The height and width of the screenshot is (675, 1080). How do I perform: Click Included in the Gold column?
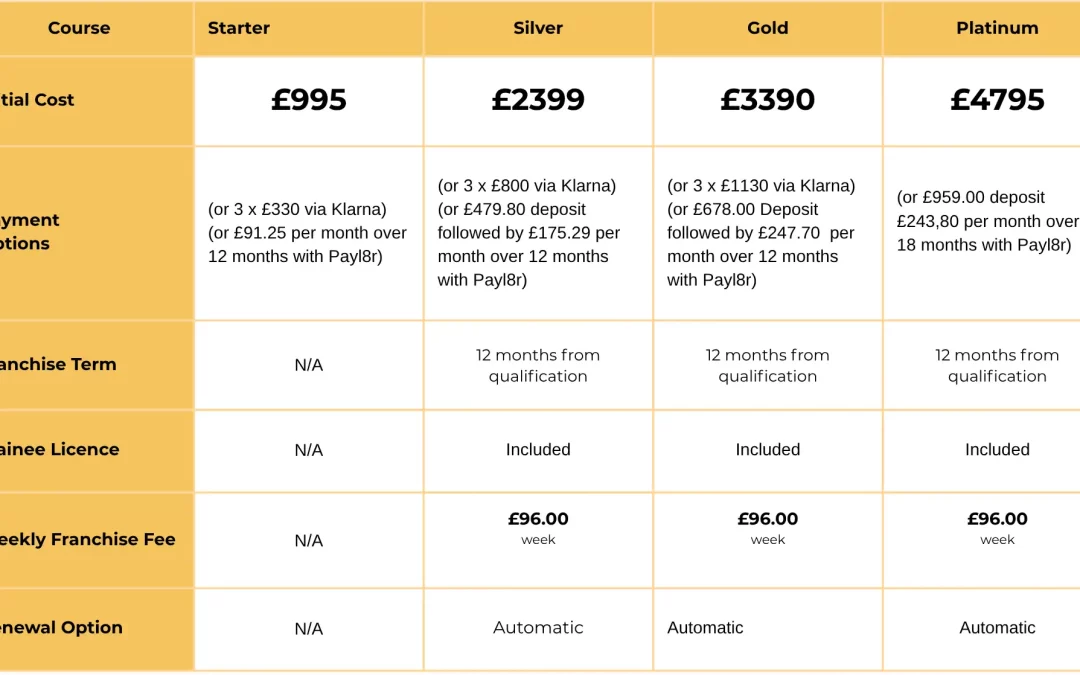tap(767, 450)
